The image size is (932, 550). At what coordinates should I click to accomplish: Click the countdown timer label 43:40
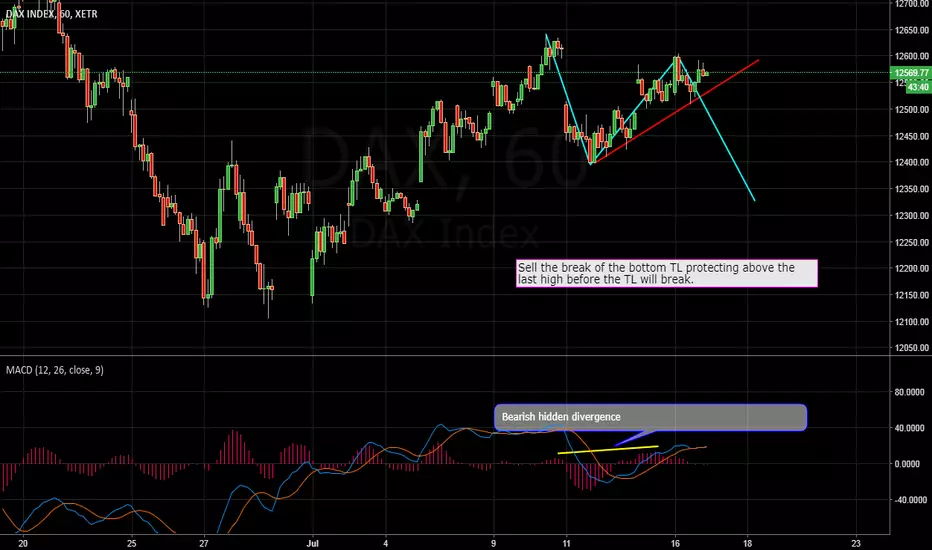point(918,87)
